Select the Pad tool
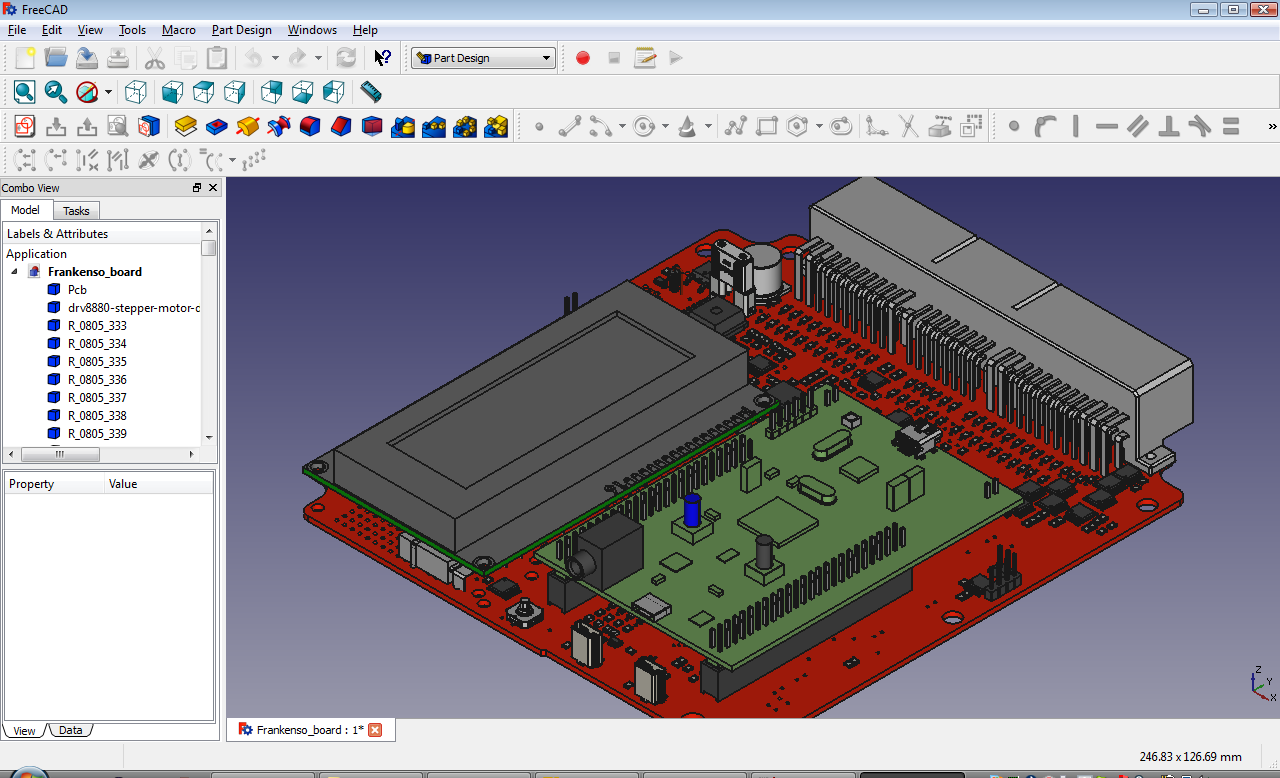Screen dimensions: 1280x778 coord(185,126)
